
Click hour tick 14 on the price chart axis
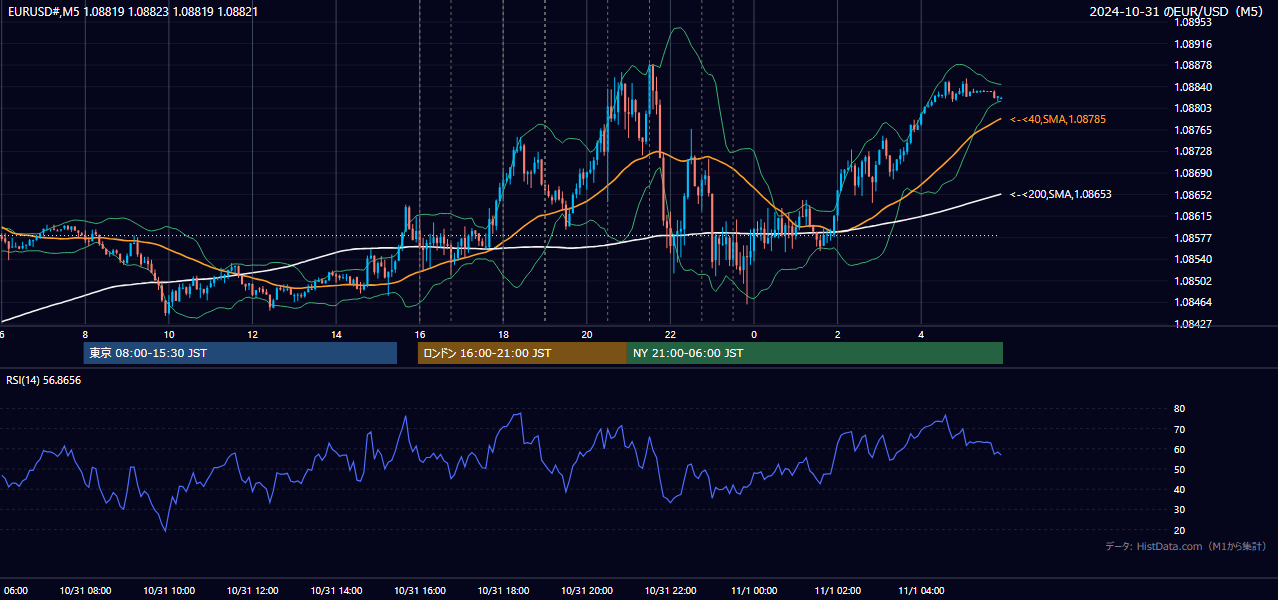(x=336, y=334)
